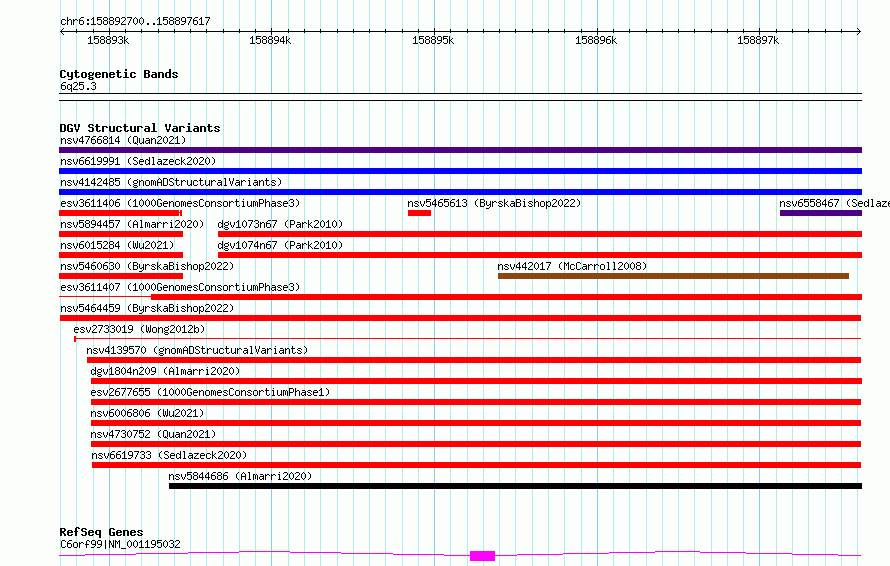Open nsv5460630 (ByrskaBishop2022) label
Image resolution: width=890 pixels, height=566 pixels.
tap(147, 266)
